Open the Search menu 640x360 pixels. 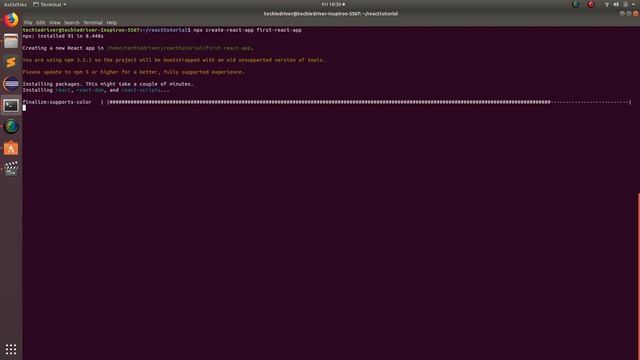(x=72, y=23)
